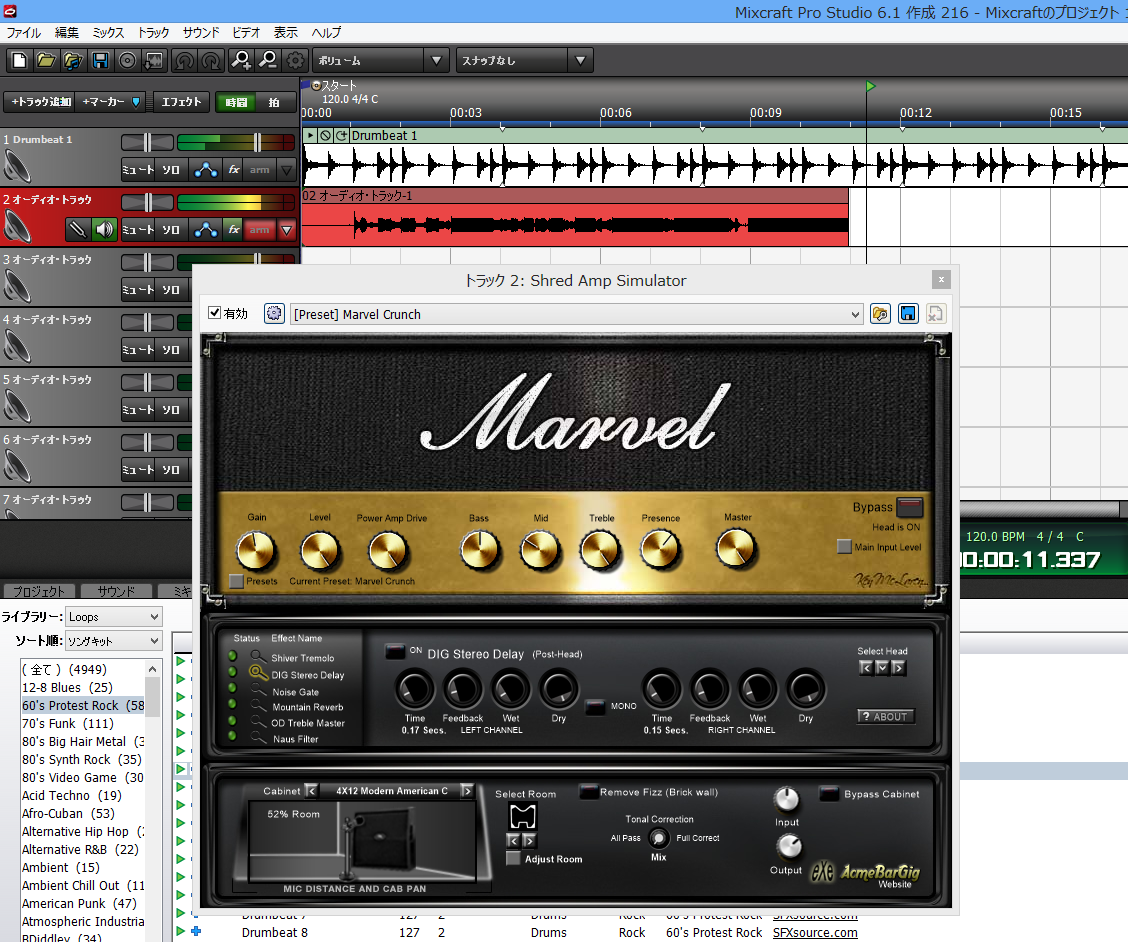Edit the OD Treble Master effect

(259, 722)
